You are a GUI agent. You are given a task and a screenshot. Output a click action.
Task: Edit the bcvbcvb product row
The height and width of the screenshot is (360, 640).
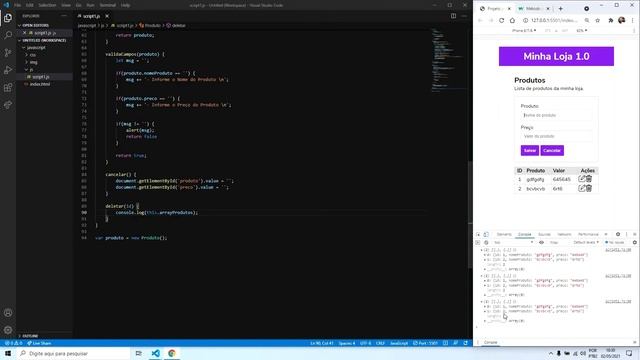click(x=582, y=188)
